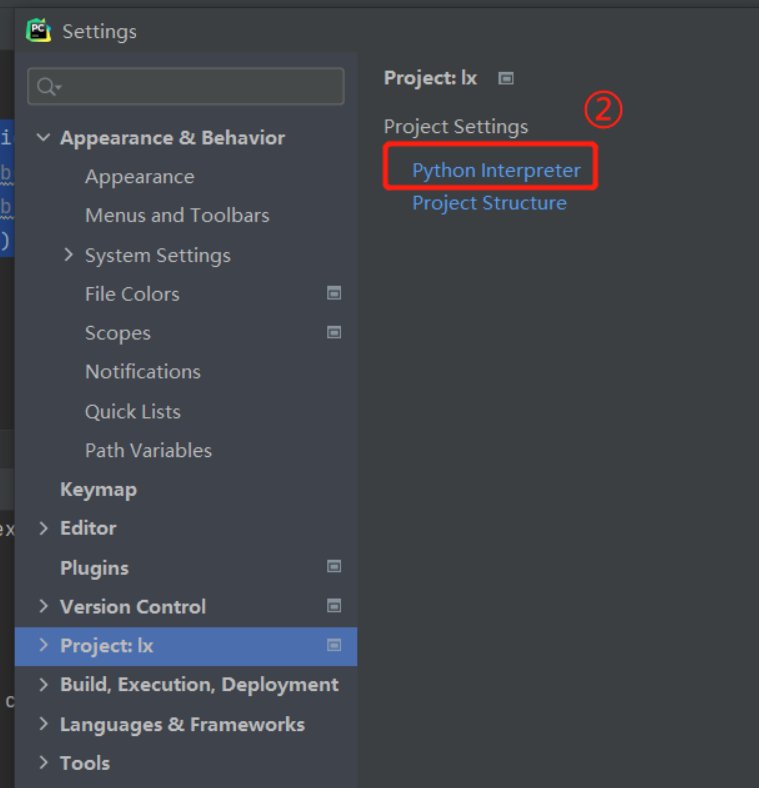Click the PyCharm logo icon in title bar

pyautogui.click(x=38, y=31)
